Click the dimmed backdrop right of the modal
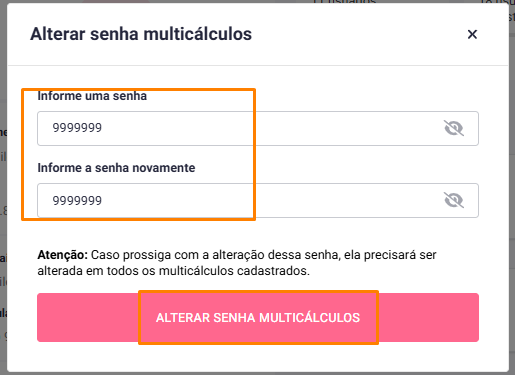The width and height of the screenshot is (515, 375). click(512, 187)
